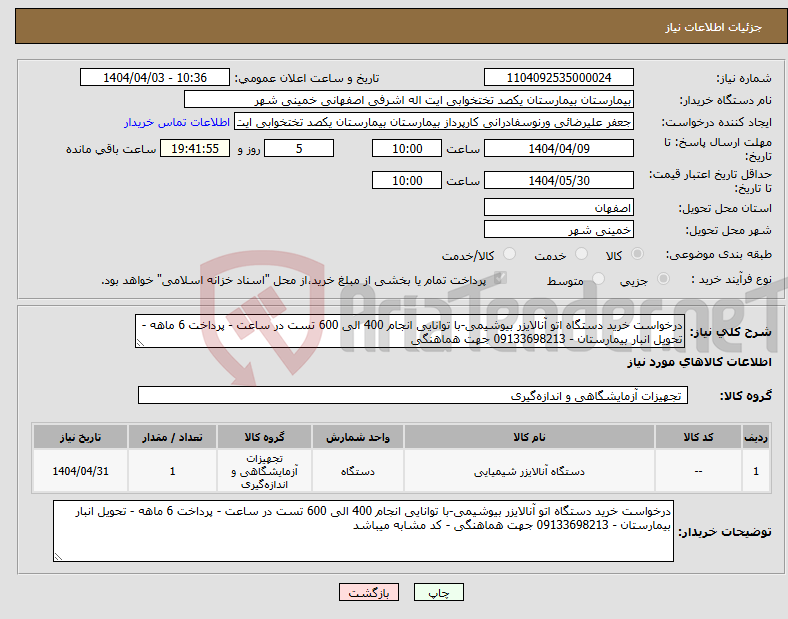Click the بازگشت (back) button

(369, 592)
